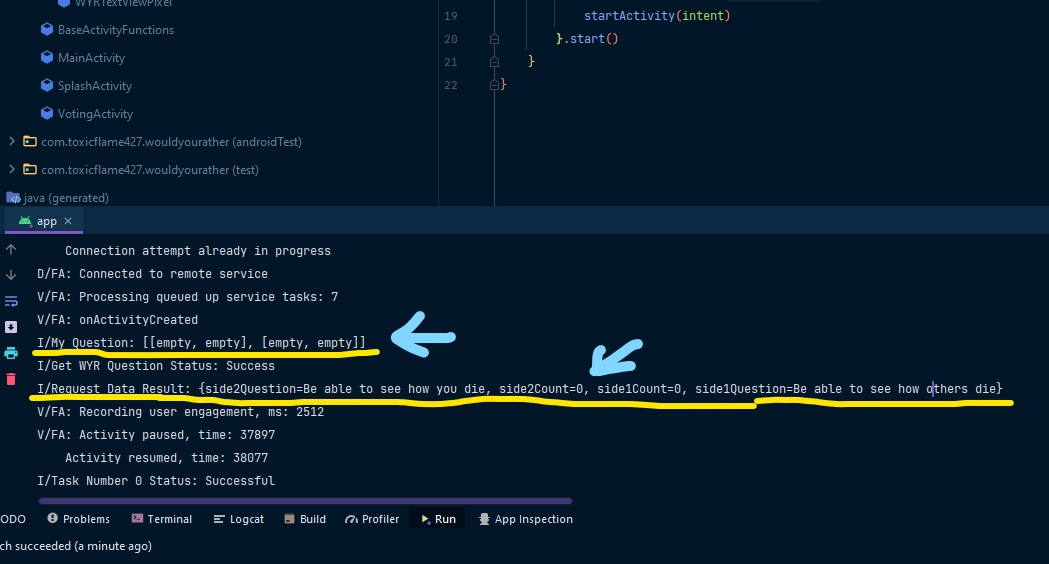Click the Run tab play icon
Image resolution: width=1049 pixels, height=564 pixels.
425,519
